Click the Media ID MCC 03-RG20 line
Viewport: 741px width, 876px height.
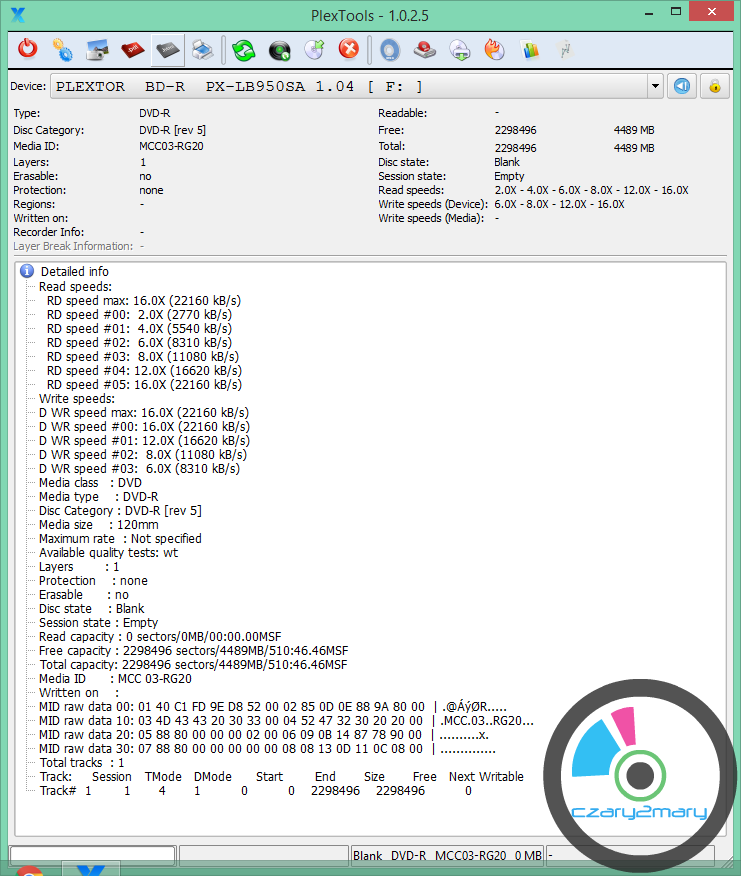coord(115,679)
